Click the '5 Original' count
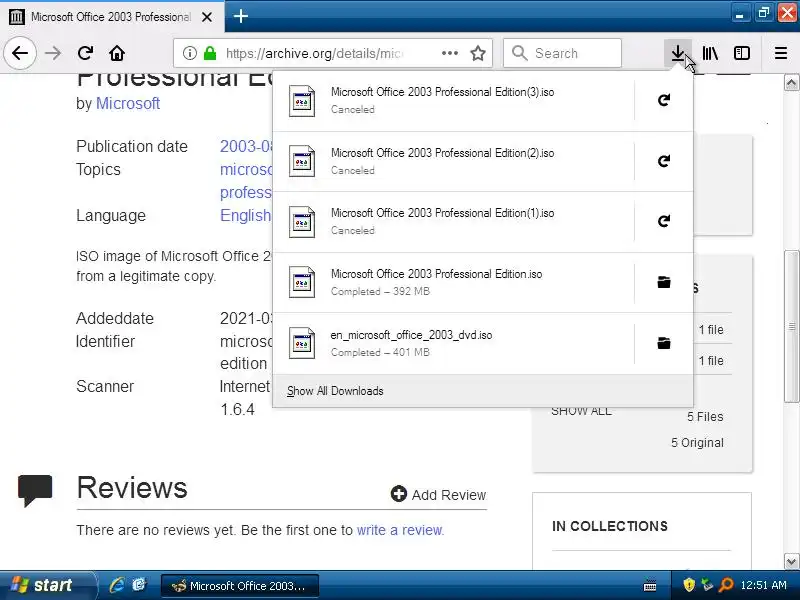Viewport: 800px width, 600px height. (697, 443)
